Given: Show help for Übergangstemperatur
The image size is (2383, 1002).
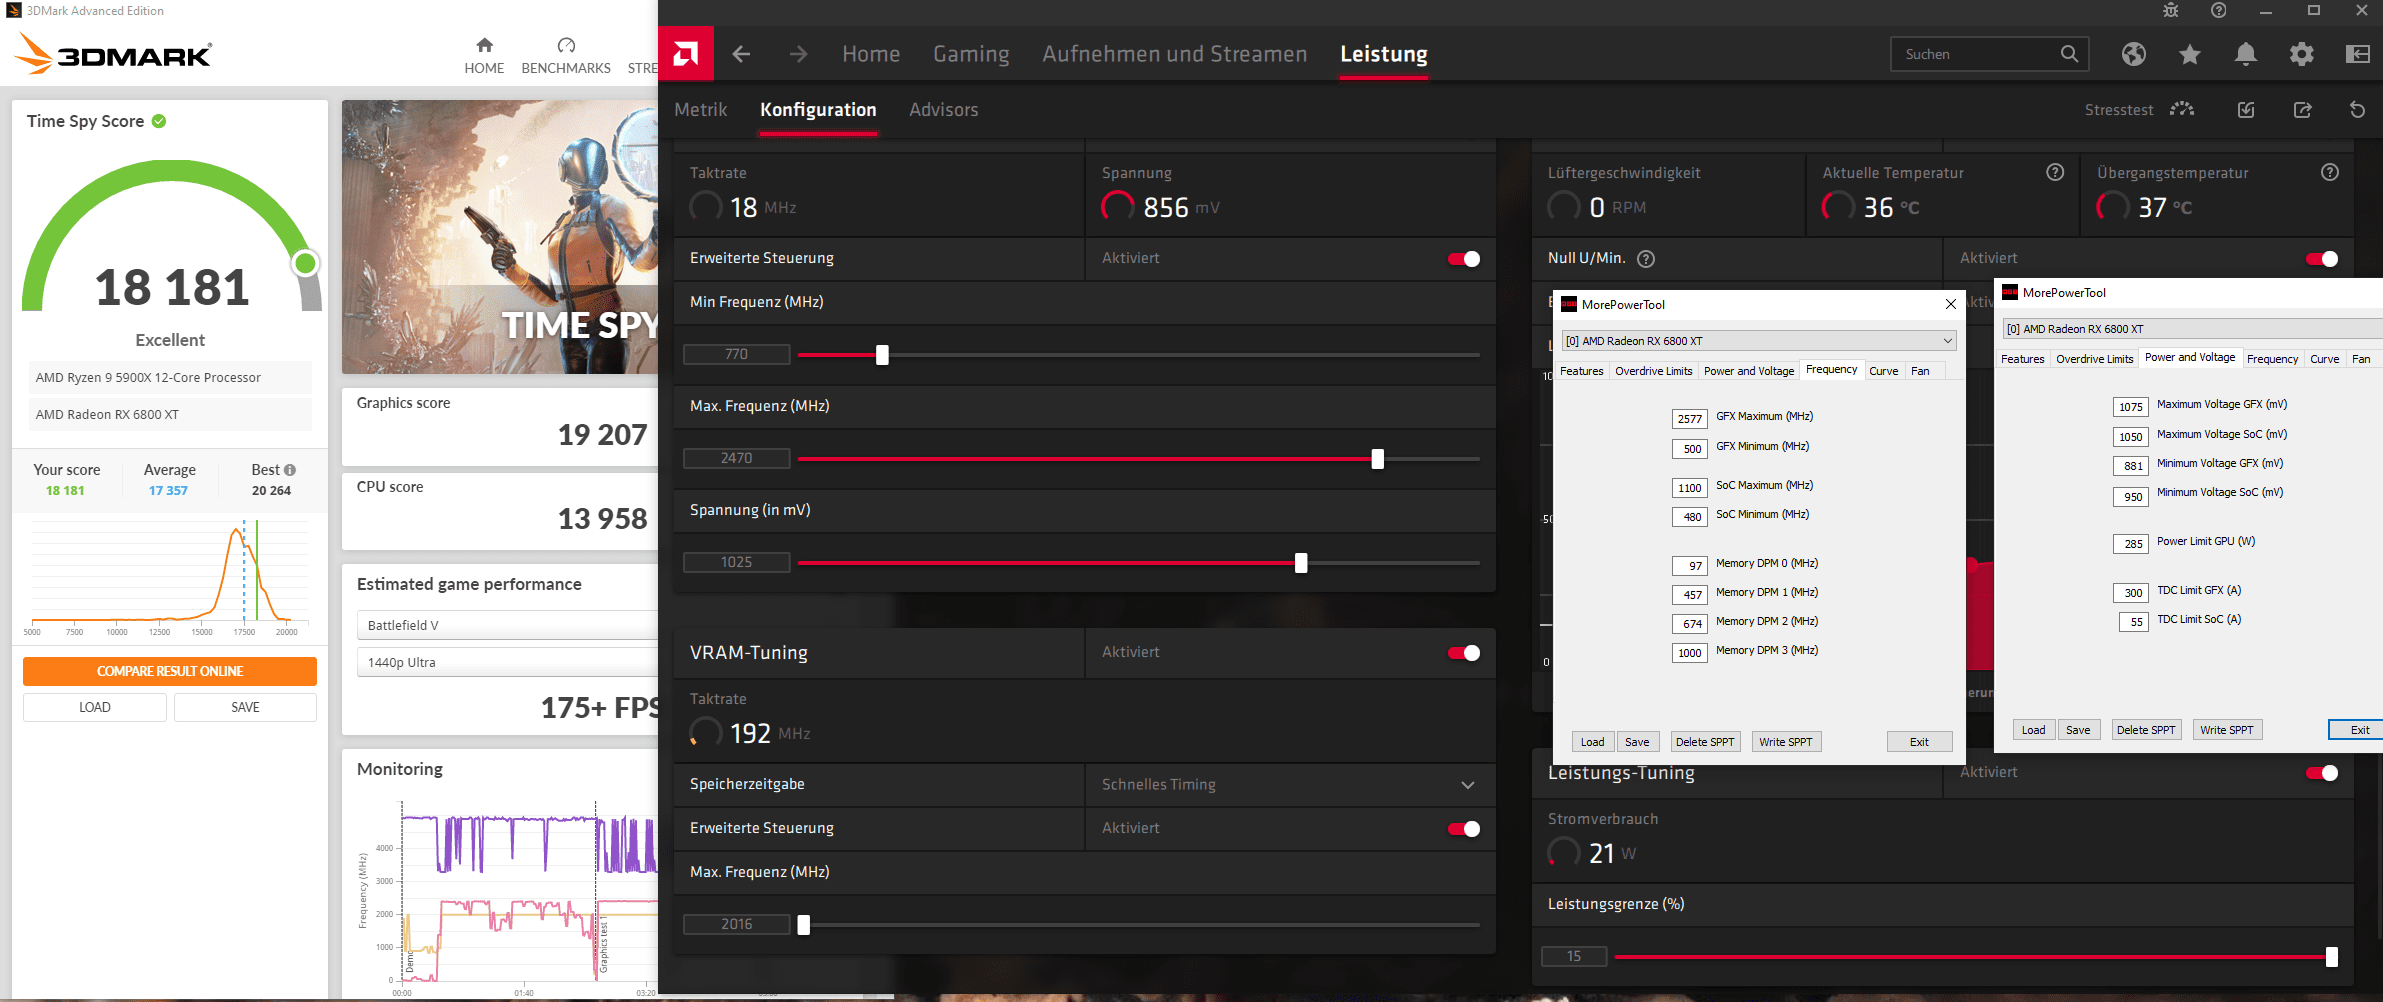Looking at the screenshot, I should pos(2330,172).
